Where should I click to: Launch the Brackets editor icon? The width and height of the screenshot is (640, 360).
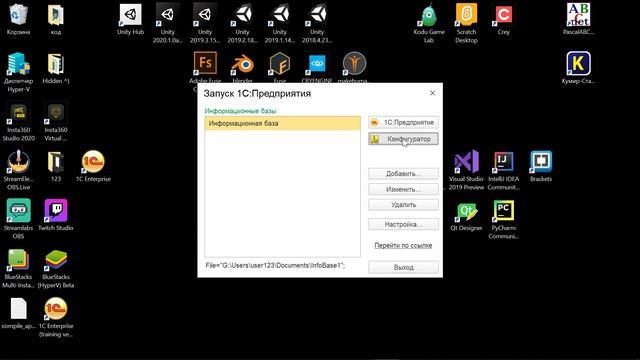(541, 167)
